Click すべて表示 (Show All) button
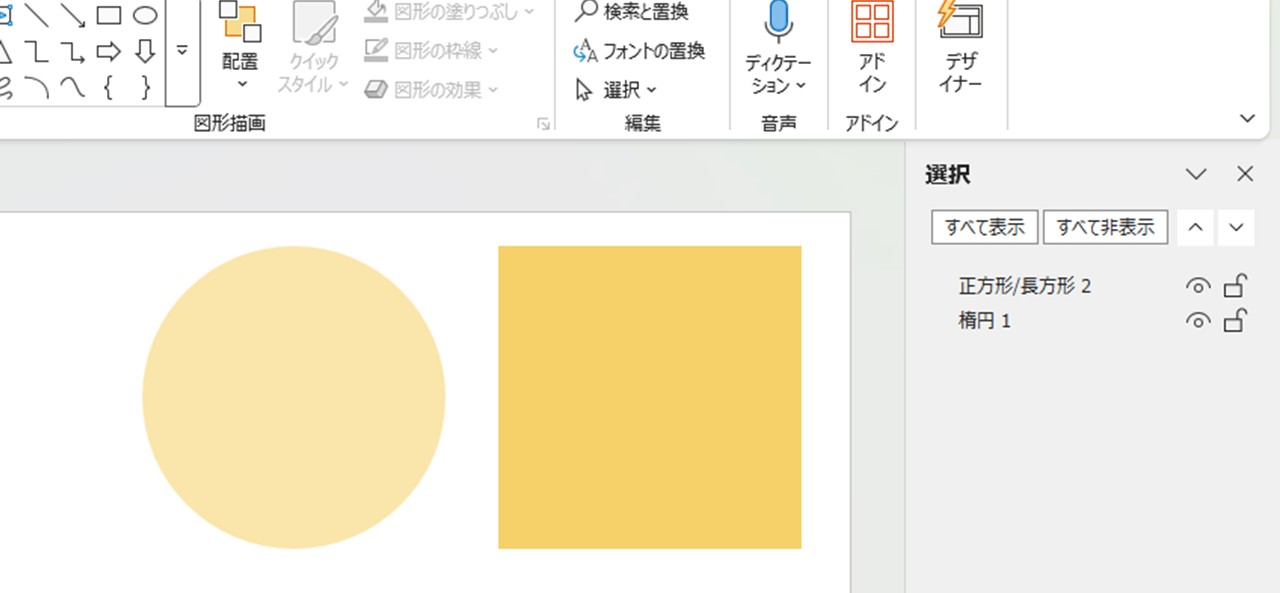The image size is (1280, 593). [983, 227]
